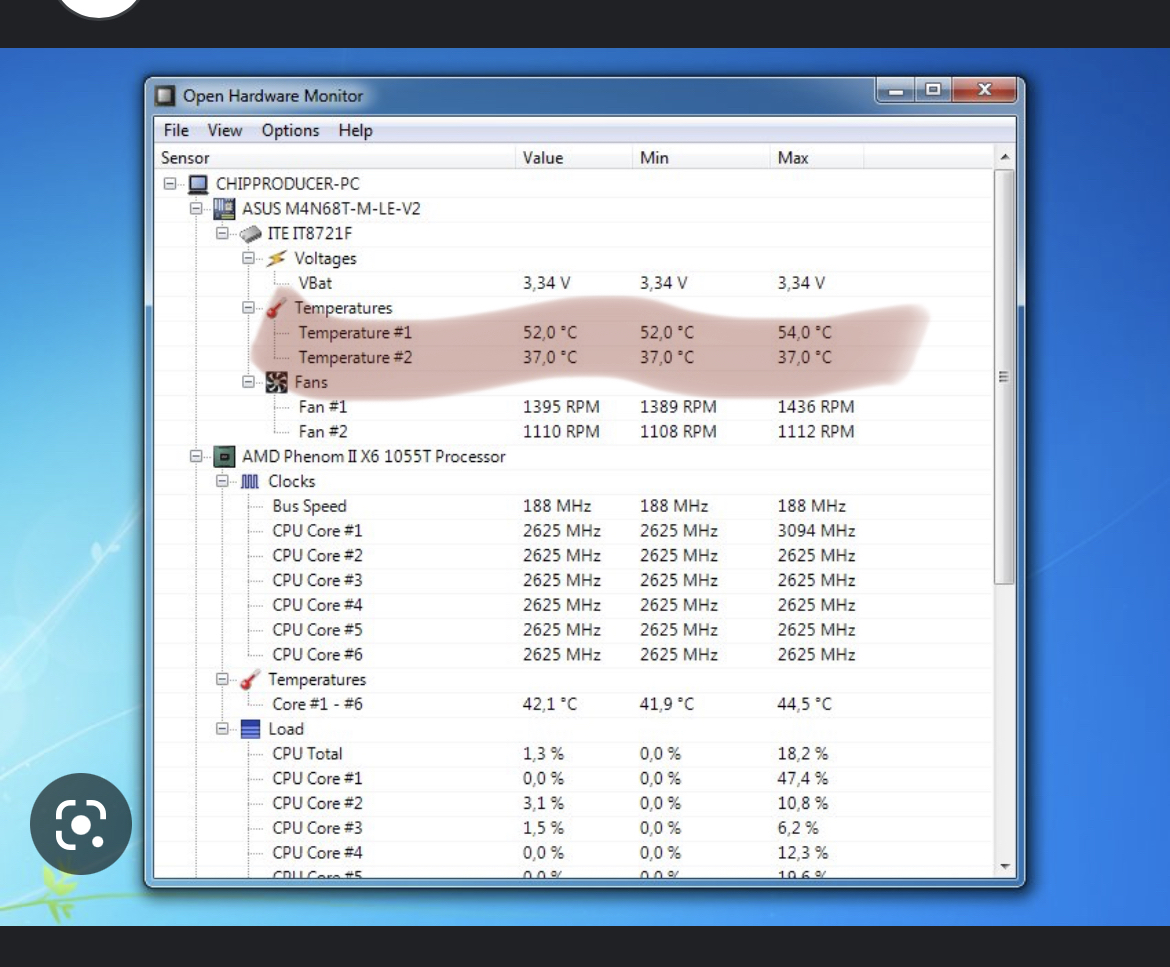Click the Value column header

[x=574, y=157]
